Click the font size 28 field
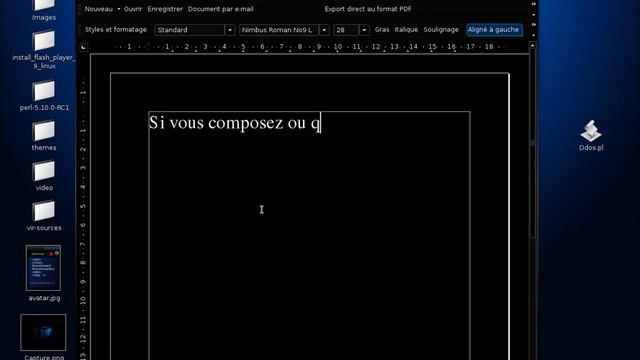This screenshot has height=360, width=640. (x=346, y=30)
